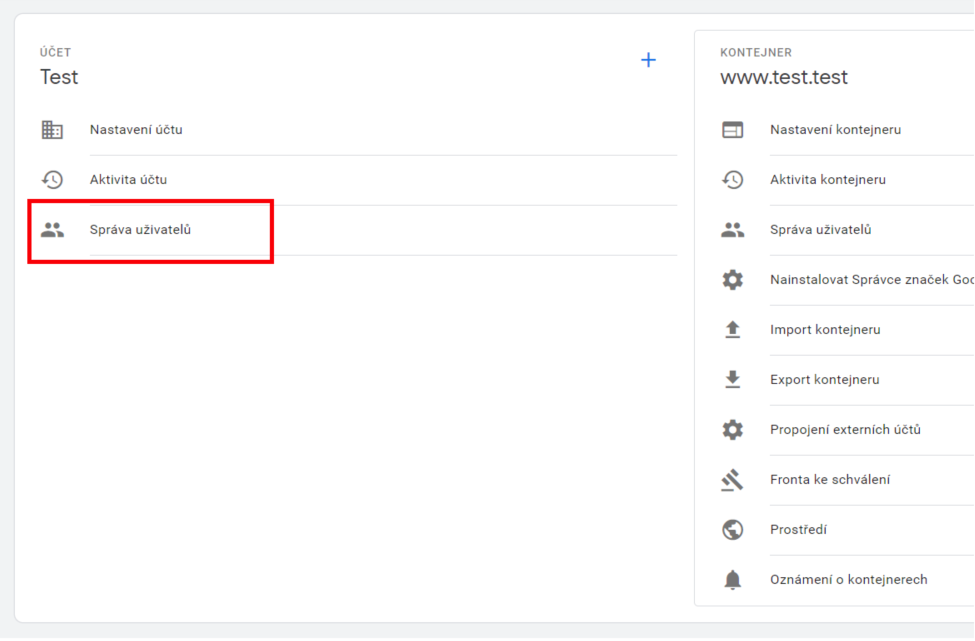Click the download arrow icon for Export kontejneru

pos(732,379)
